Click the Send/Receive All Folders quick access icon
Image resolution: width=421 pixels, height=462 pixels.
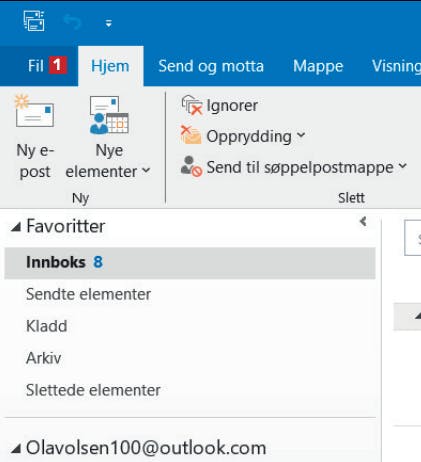(34, 21)
